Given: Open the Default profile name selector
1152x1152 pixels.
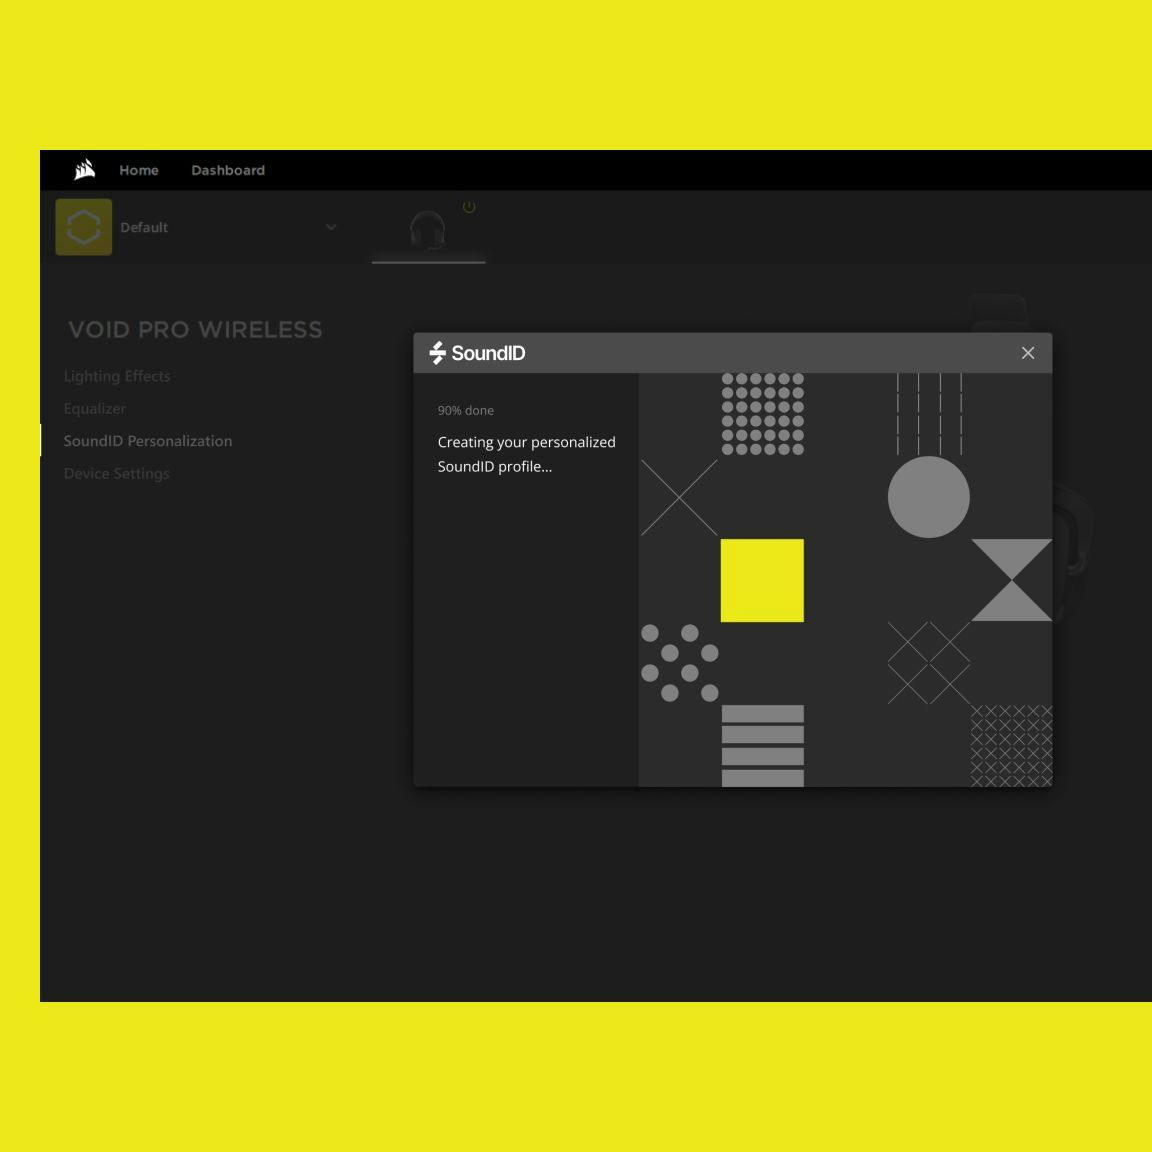Looking at the screenshot, I should [x=144, y=228].
